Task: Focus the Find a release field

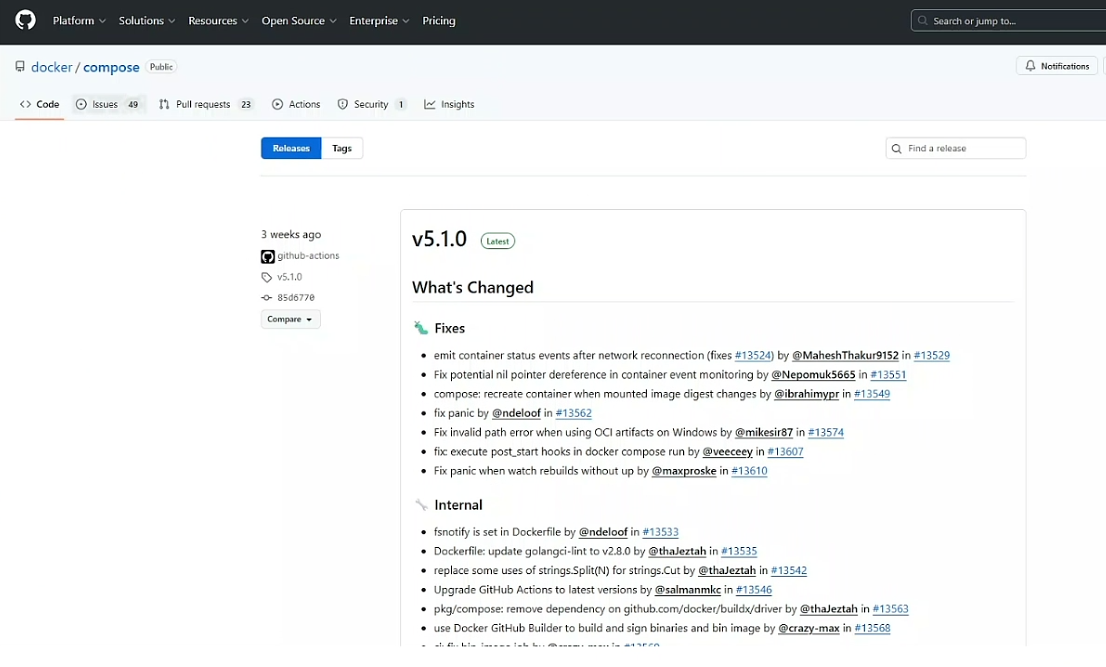Action: click(956, 148)
